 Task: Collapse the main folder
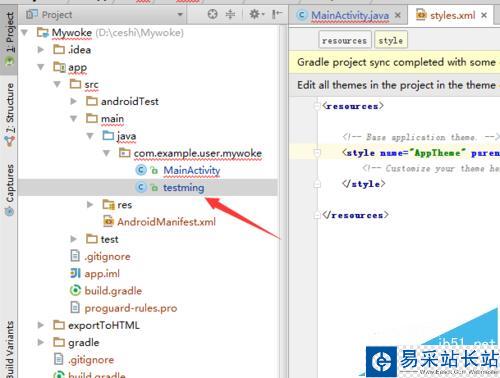tap(74, 119)
